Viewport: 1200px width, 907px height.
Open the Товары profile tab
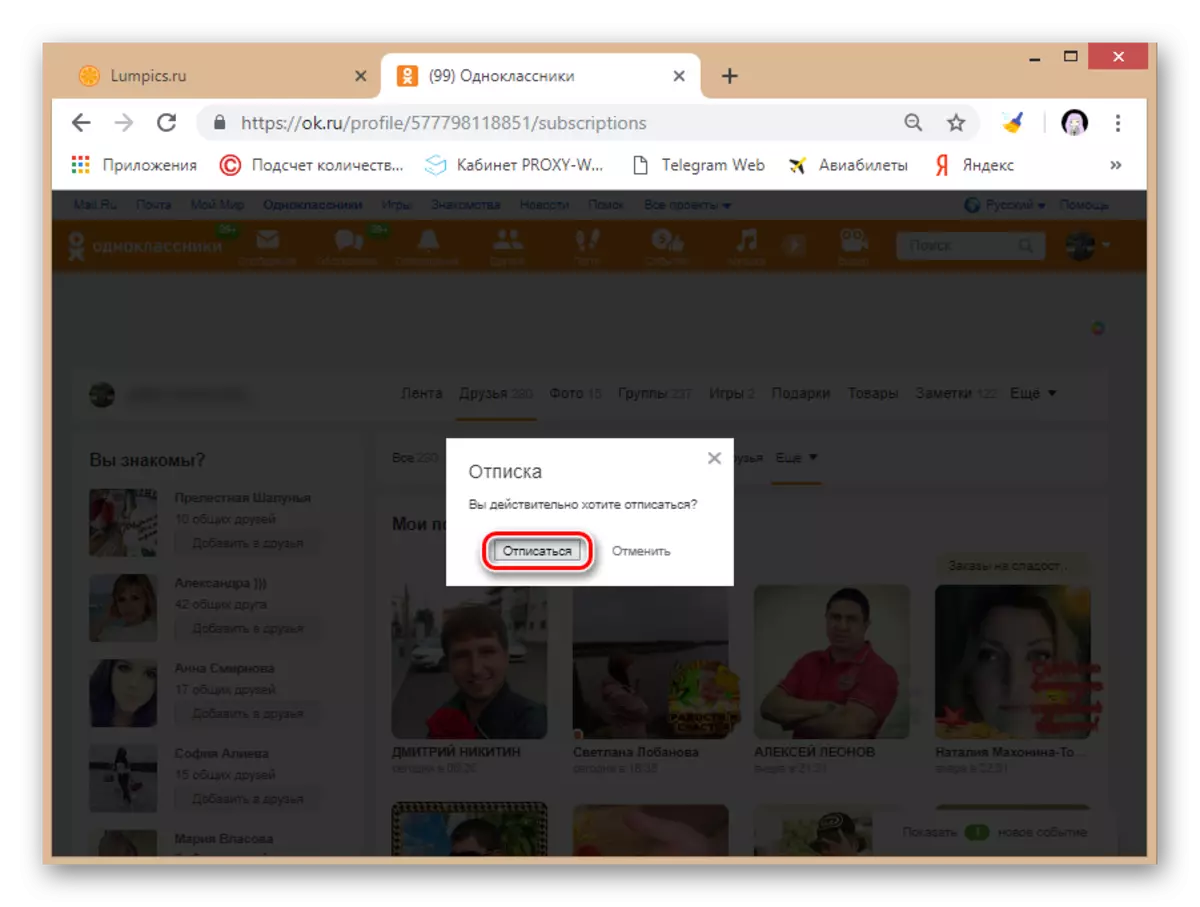pyautogui.click(x=873, y=394)
